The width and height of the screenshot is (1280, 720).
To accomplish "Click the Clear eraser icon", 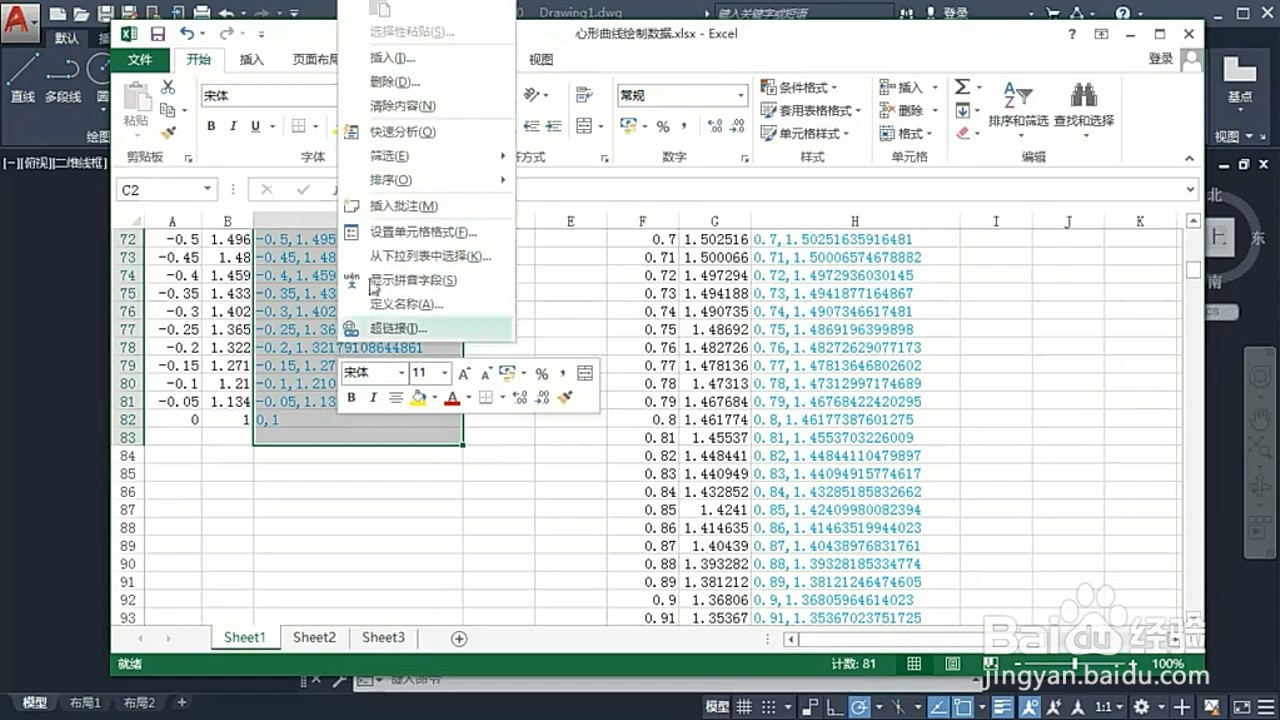I will 962,133.
